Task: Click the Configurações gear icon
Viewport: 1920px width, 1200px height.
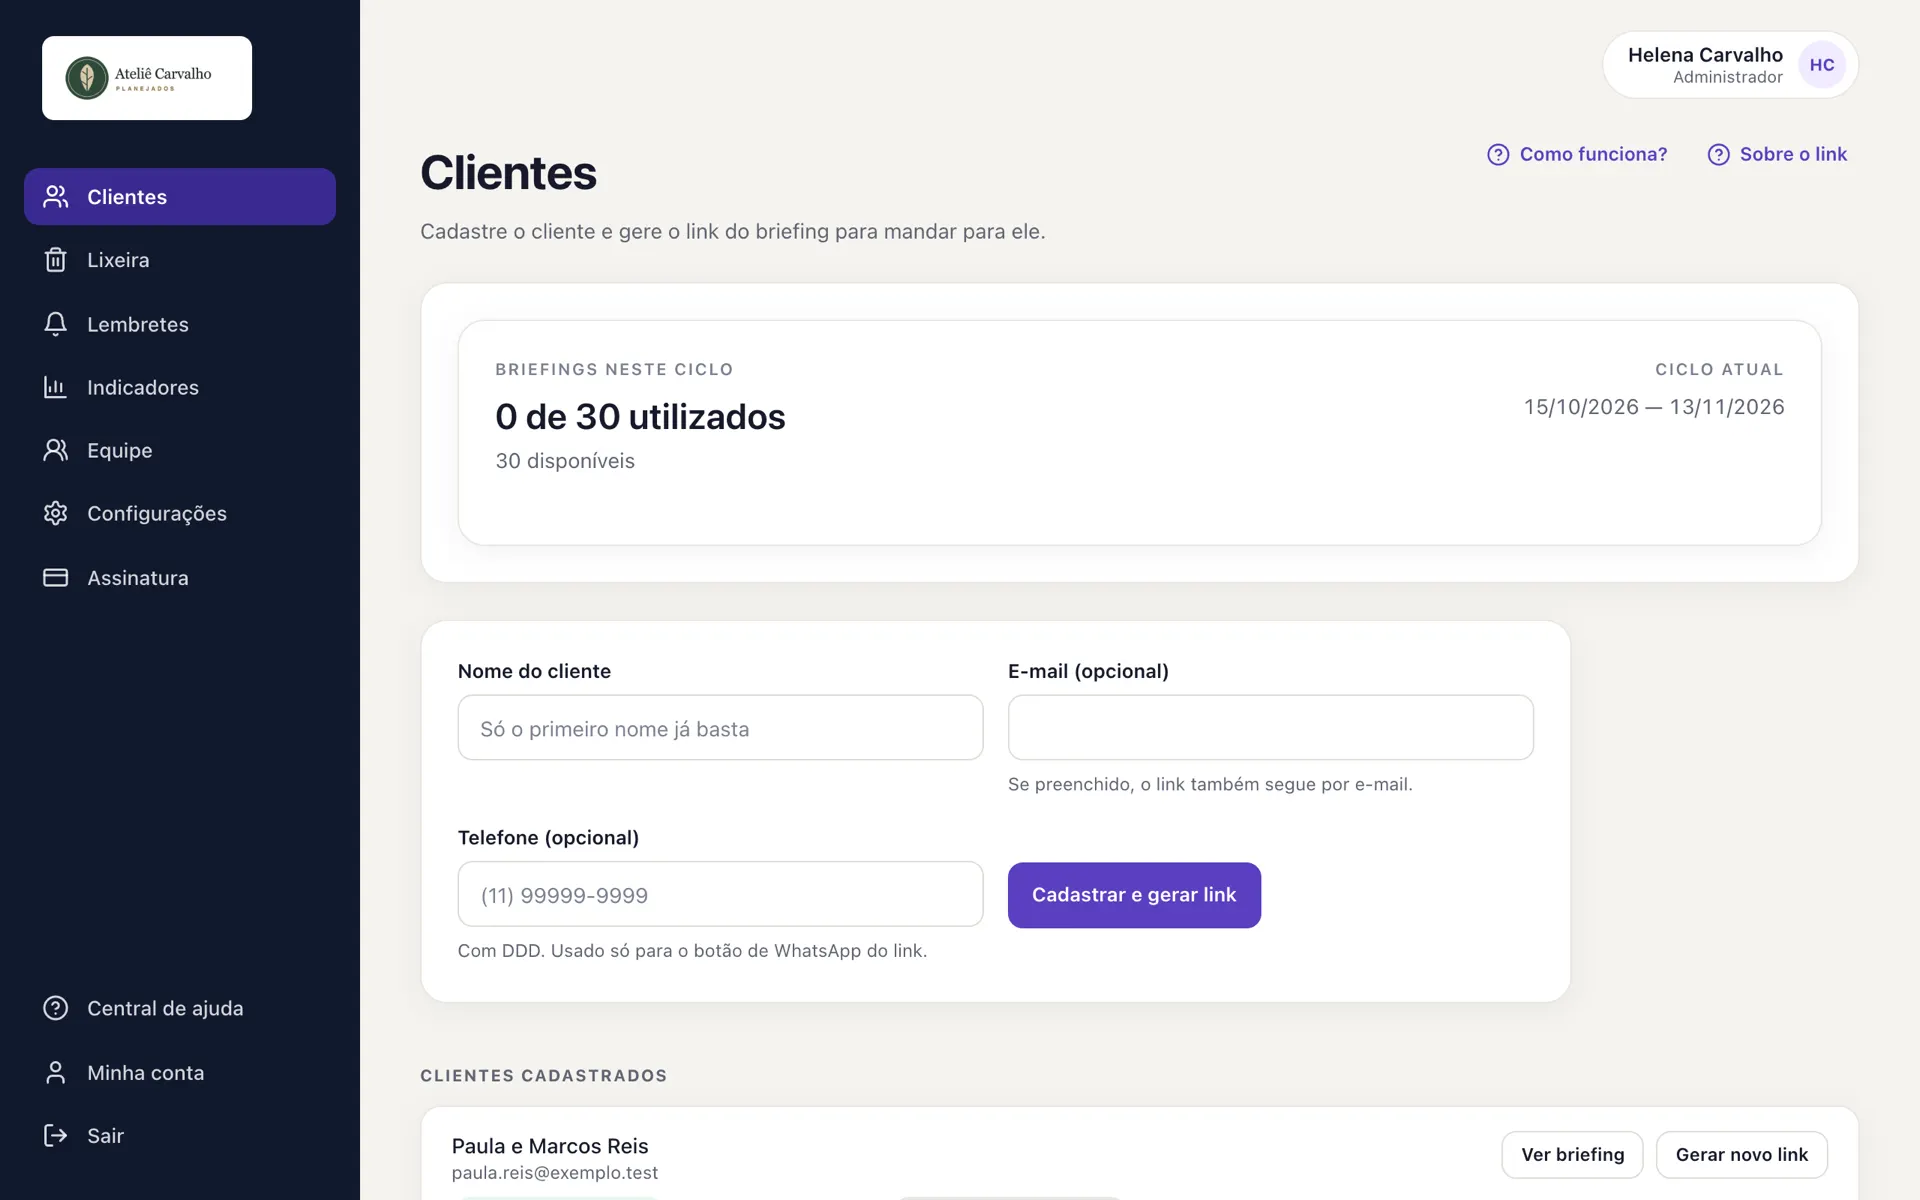Action: click(56, 513)
